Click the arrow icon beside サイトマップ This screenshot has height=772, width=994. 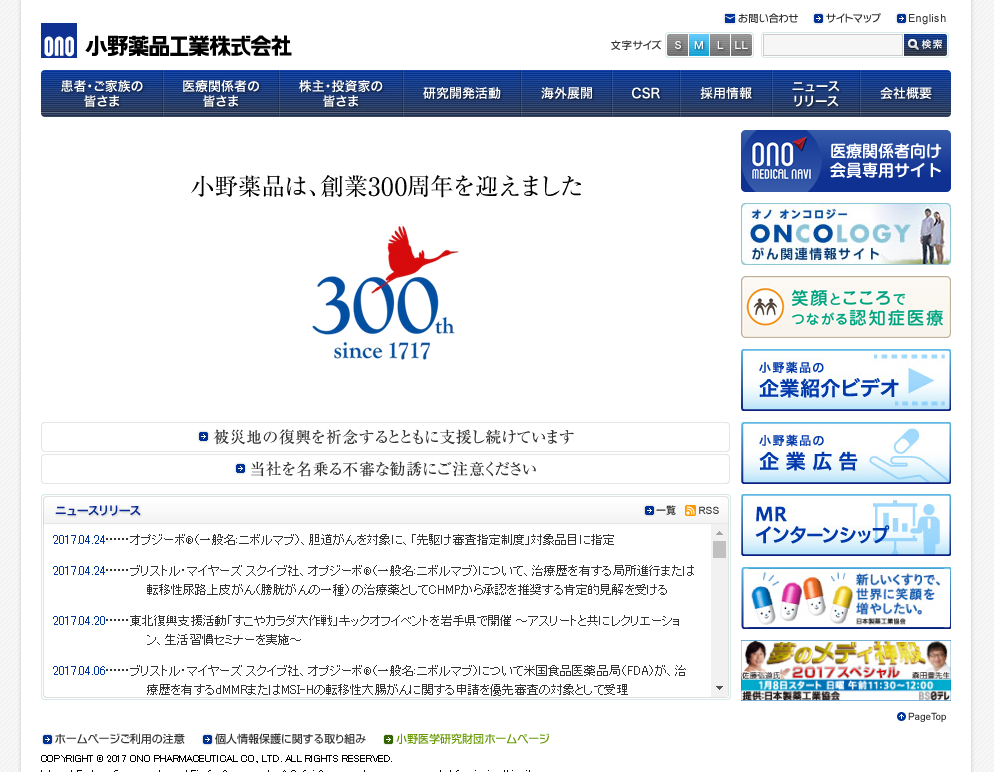[818, 18]
